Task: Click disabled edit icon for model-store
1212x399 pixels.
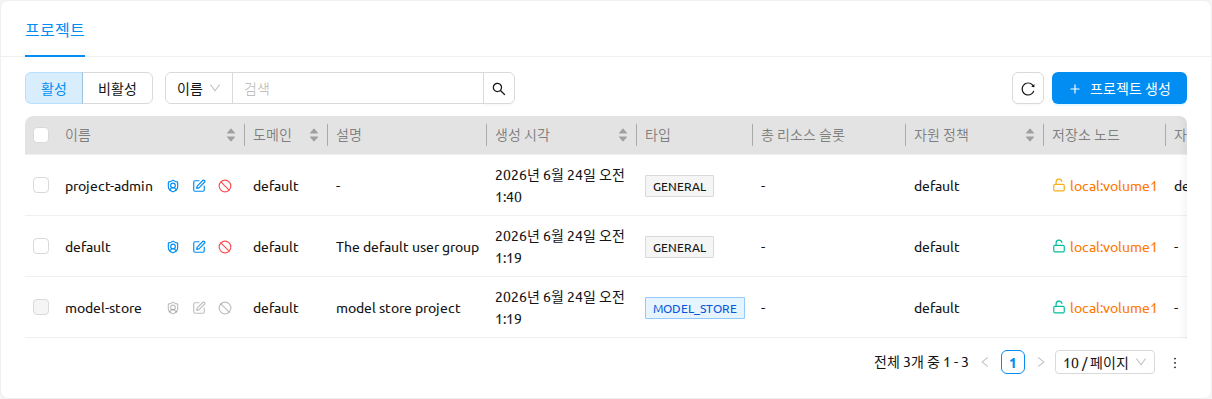Action: click(199, 308)
